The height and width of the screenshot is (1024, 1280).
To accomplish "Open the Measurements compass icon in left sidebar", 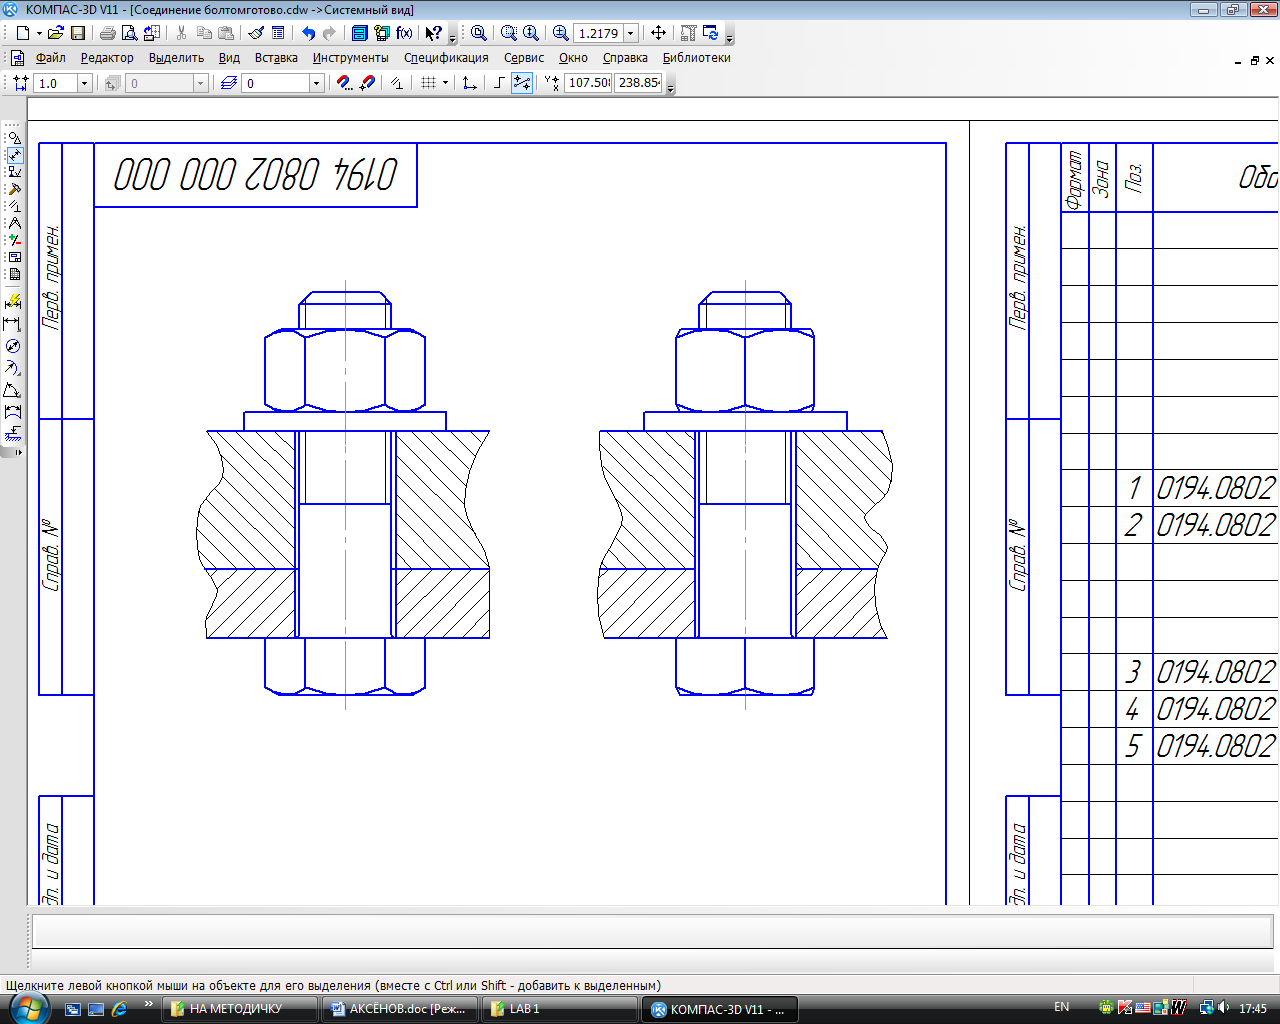I will tap(14, 223).
